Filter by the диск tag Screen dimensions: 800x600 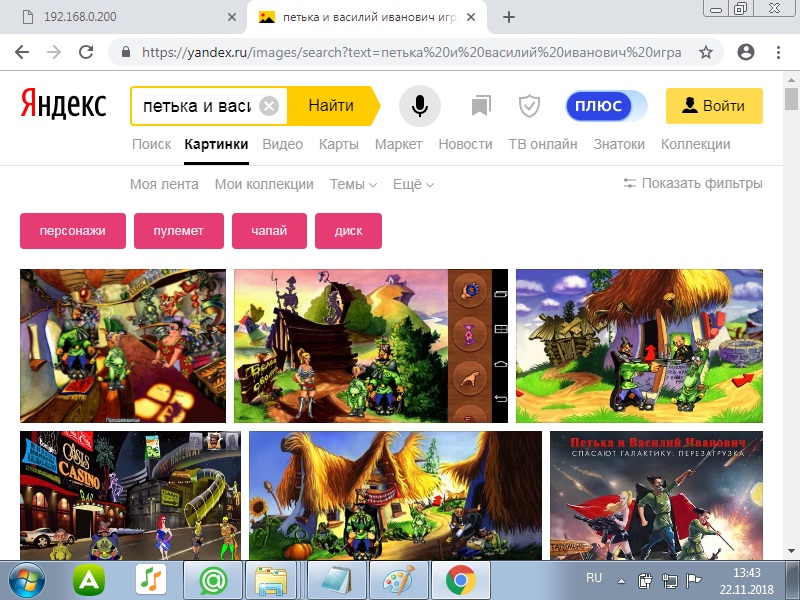(348, 231)
